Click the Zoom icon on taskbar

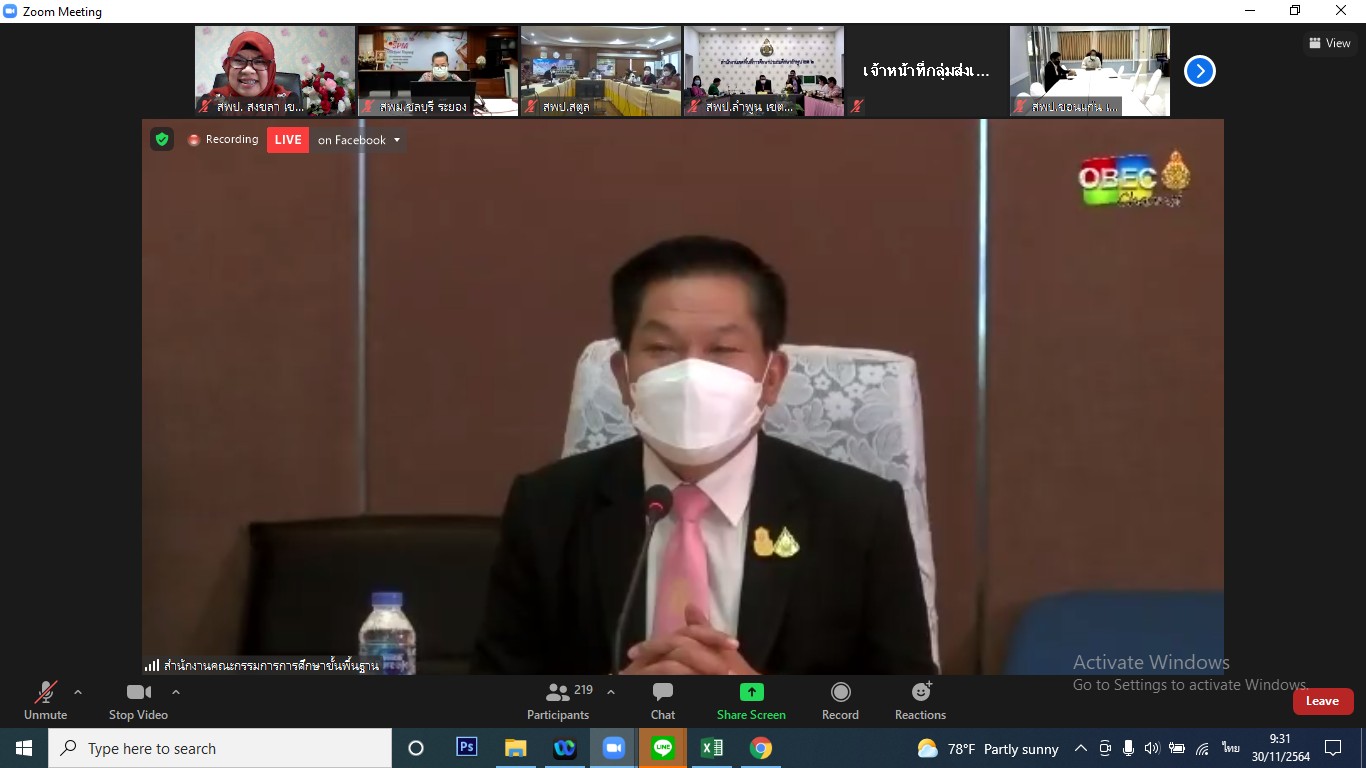(x=614, y=748)
